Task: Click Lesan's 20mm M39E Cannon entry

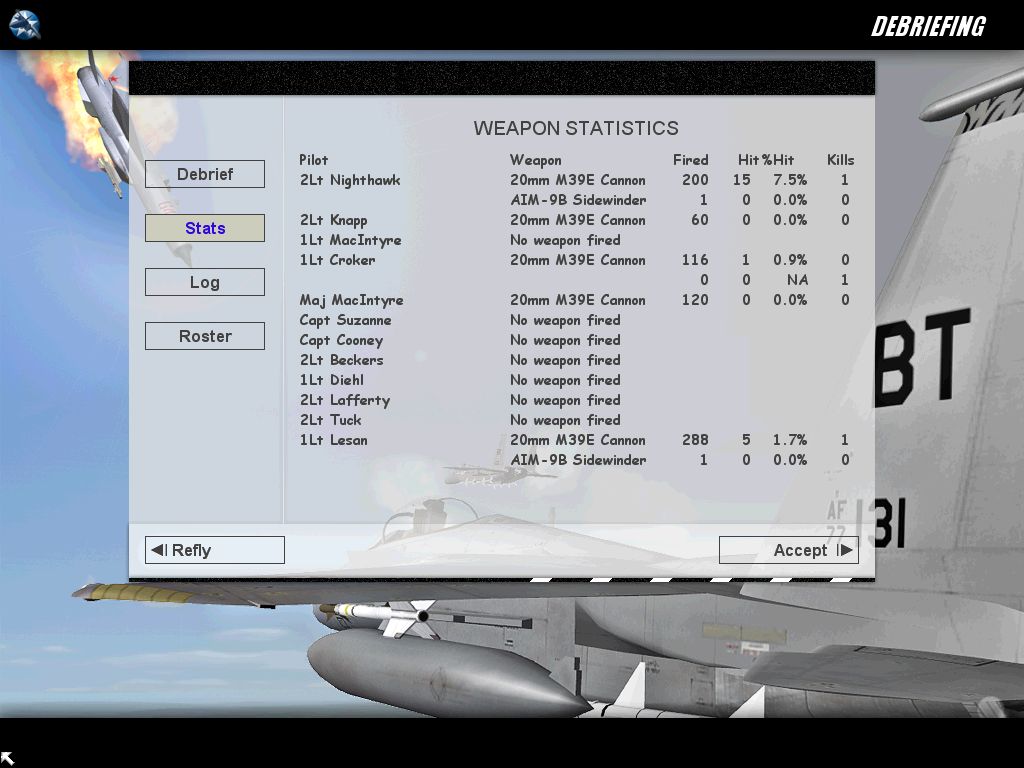Action: coord(578,440)
